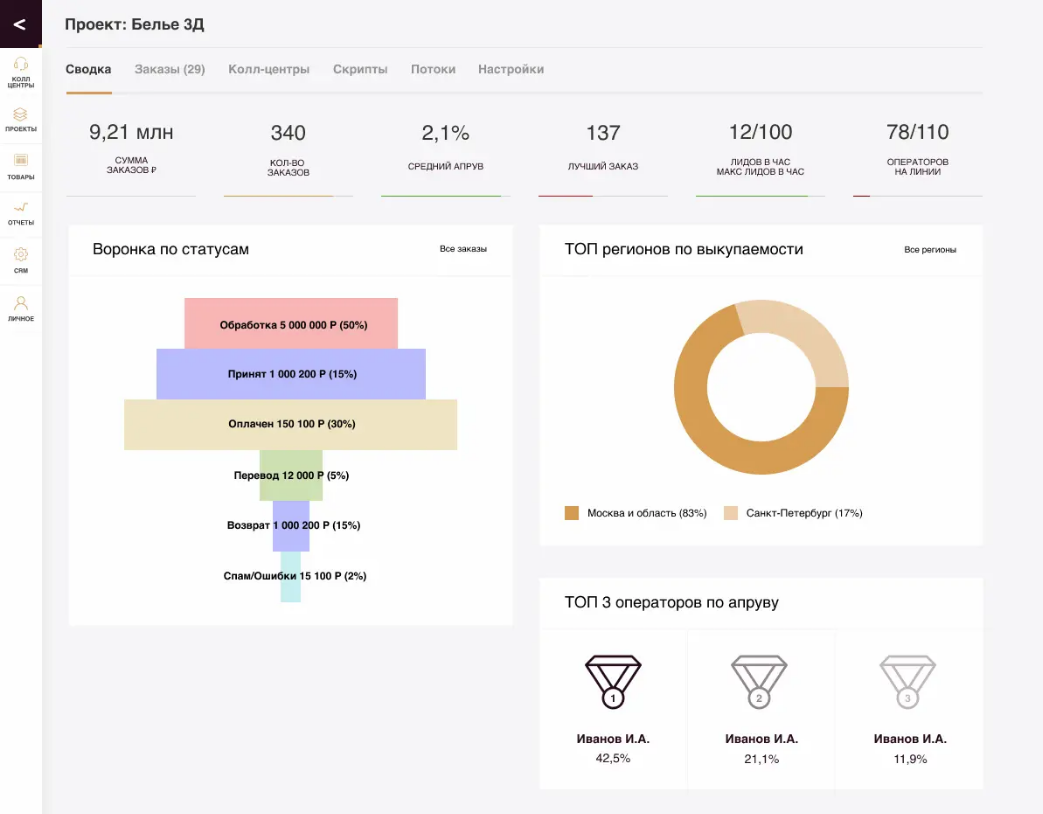Open Проекты in the sidebar
Screen dimensions: 1043x814
click(x=21, y=120)
